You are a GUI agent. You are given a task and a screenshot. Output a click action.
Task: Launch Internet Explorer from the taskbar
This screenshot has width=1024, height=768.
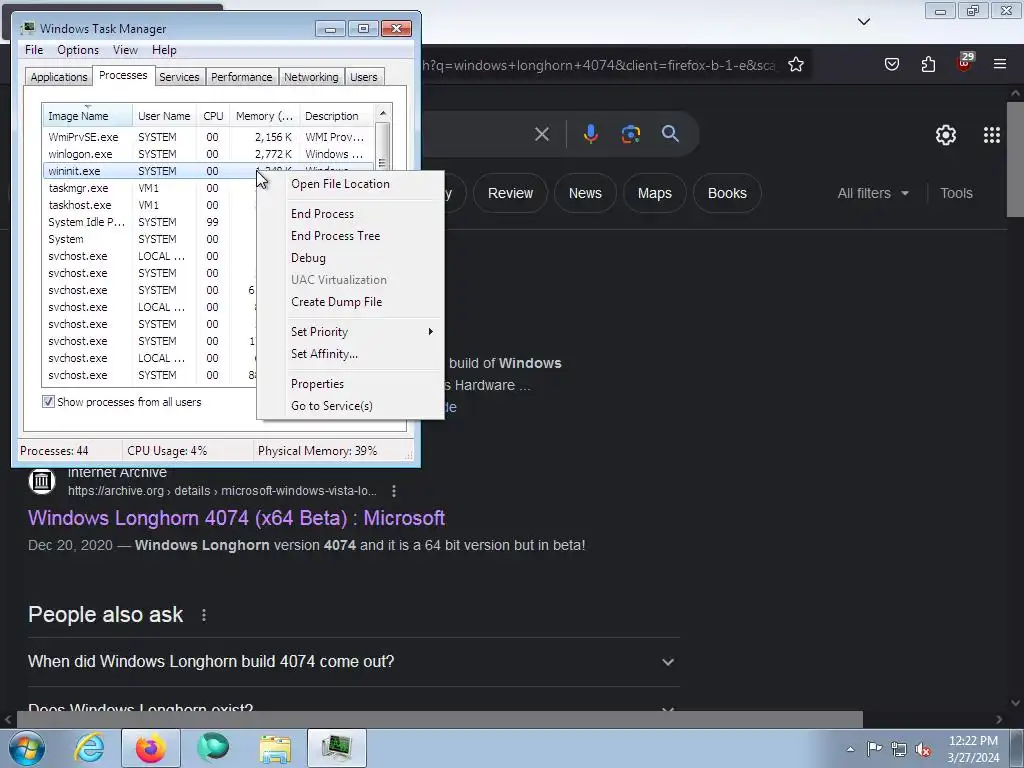pyautogui.click(x=89, y=748)
